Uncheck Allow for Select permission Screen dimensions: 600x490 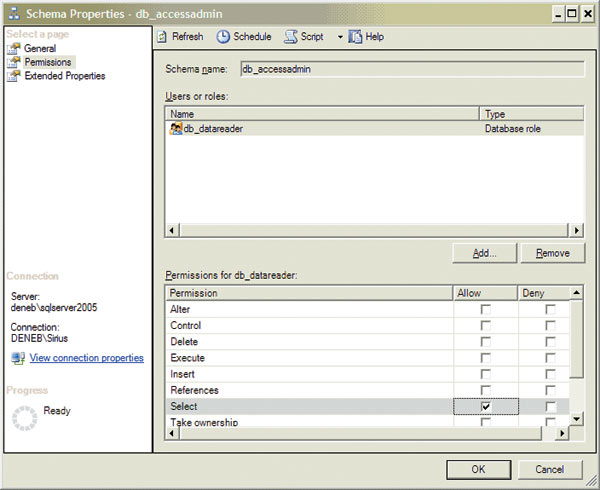click(x=486, y=406)
